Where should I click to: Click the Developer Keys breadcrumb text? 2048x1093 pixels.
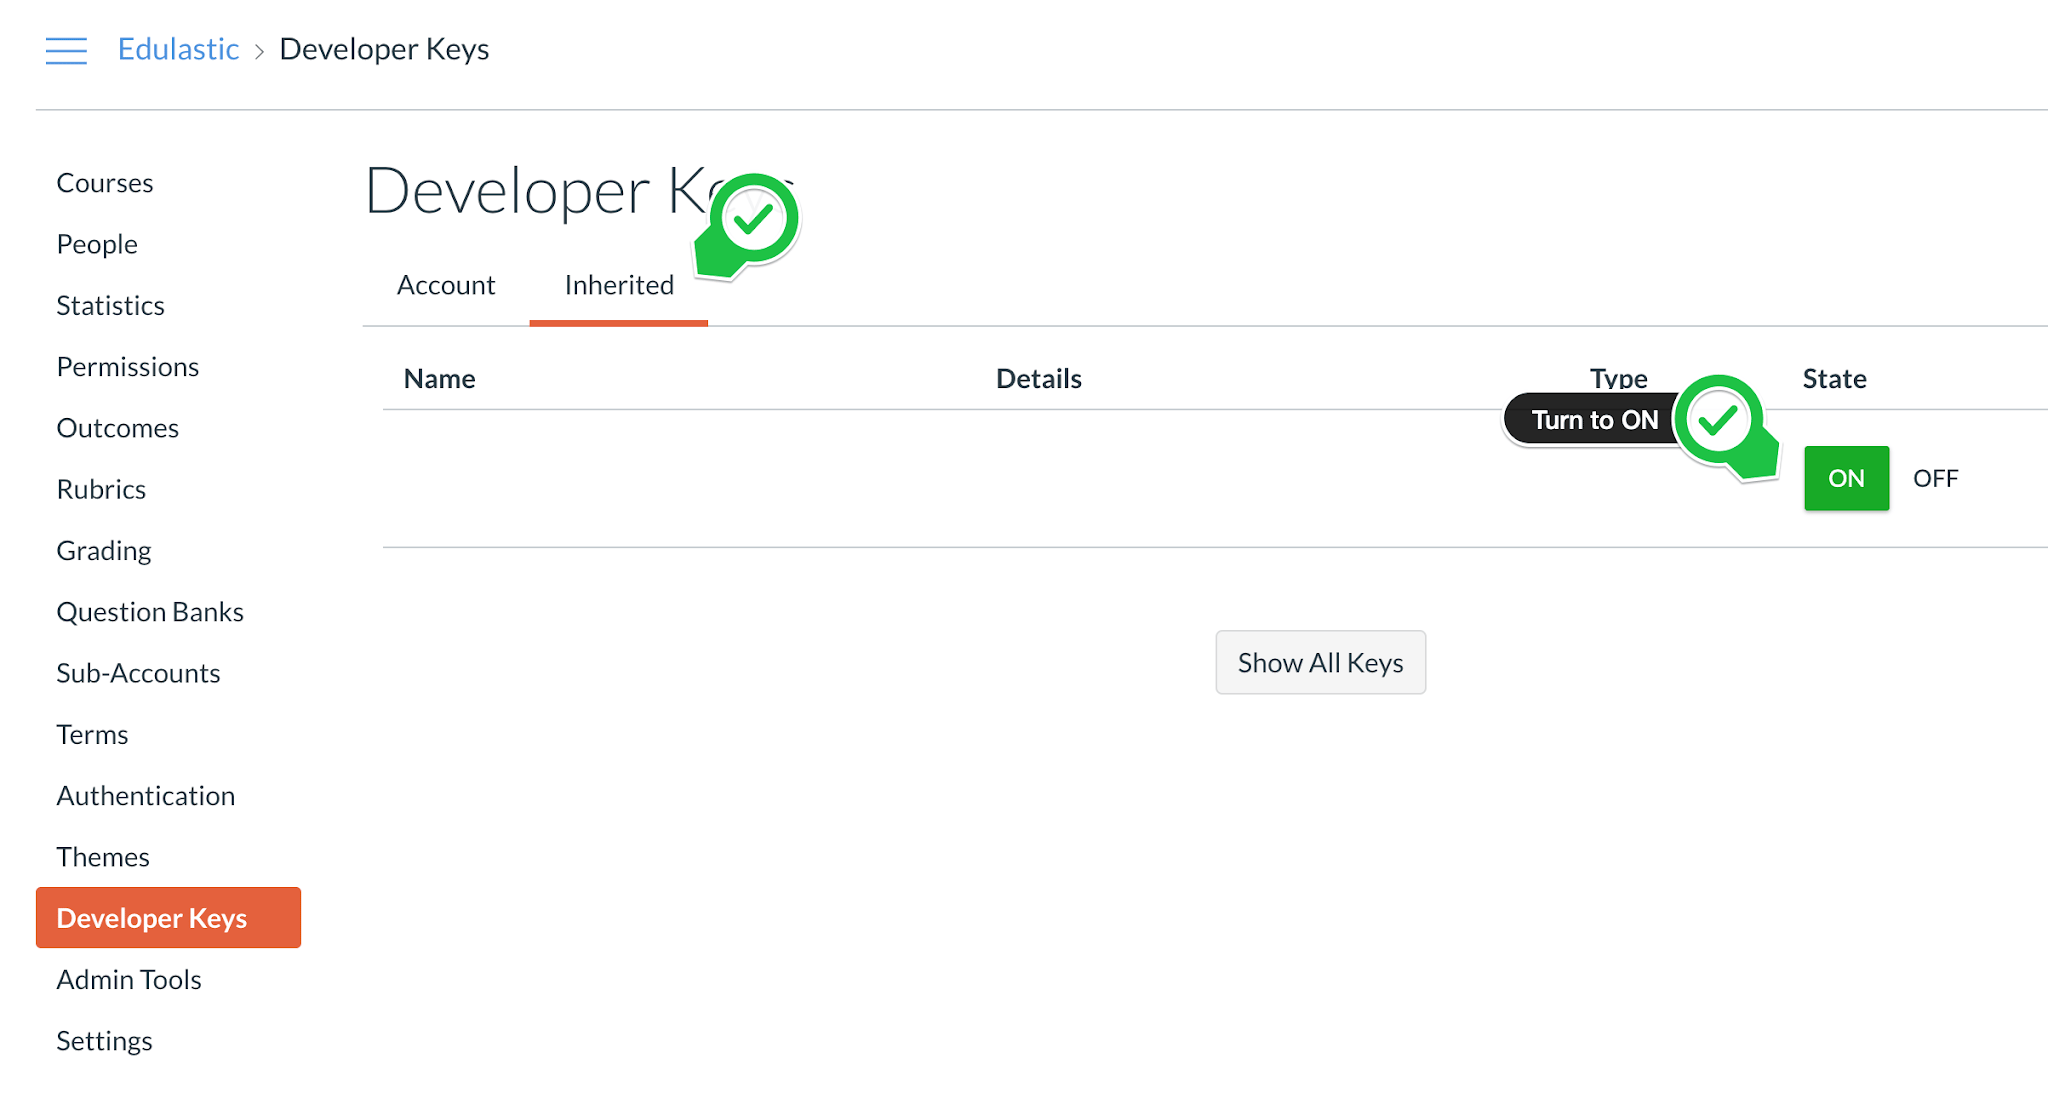click(384, 49)
